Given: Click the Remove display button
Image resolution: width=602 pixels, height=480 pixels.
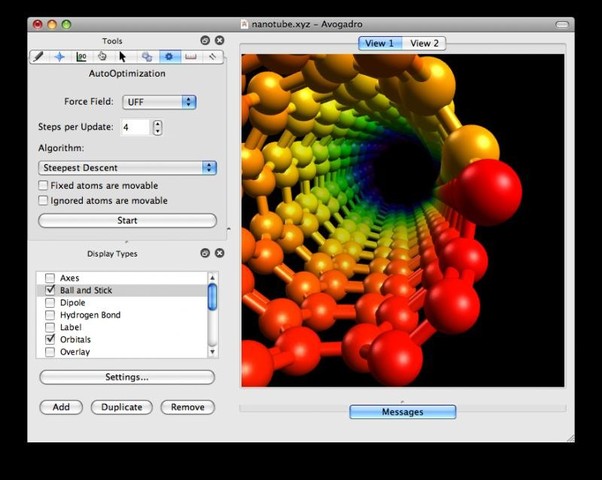Looking at the screenshot, I should click(188, 407).
